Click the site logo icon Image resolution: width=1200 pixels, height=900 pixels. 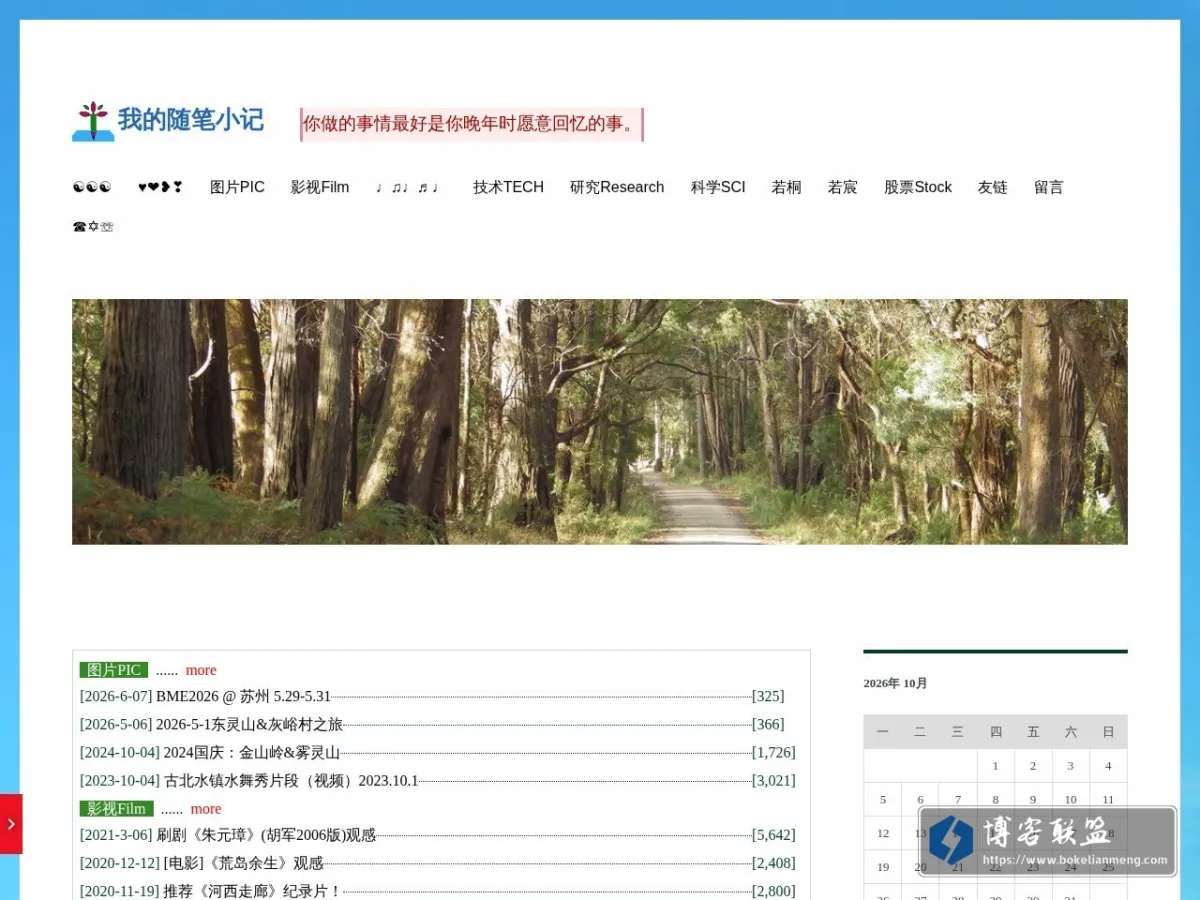[x=93, y=121]
